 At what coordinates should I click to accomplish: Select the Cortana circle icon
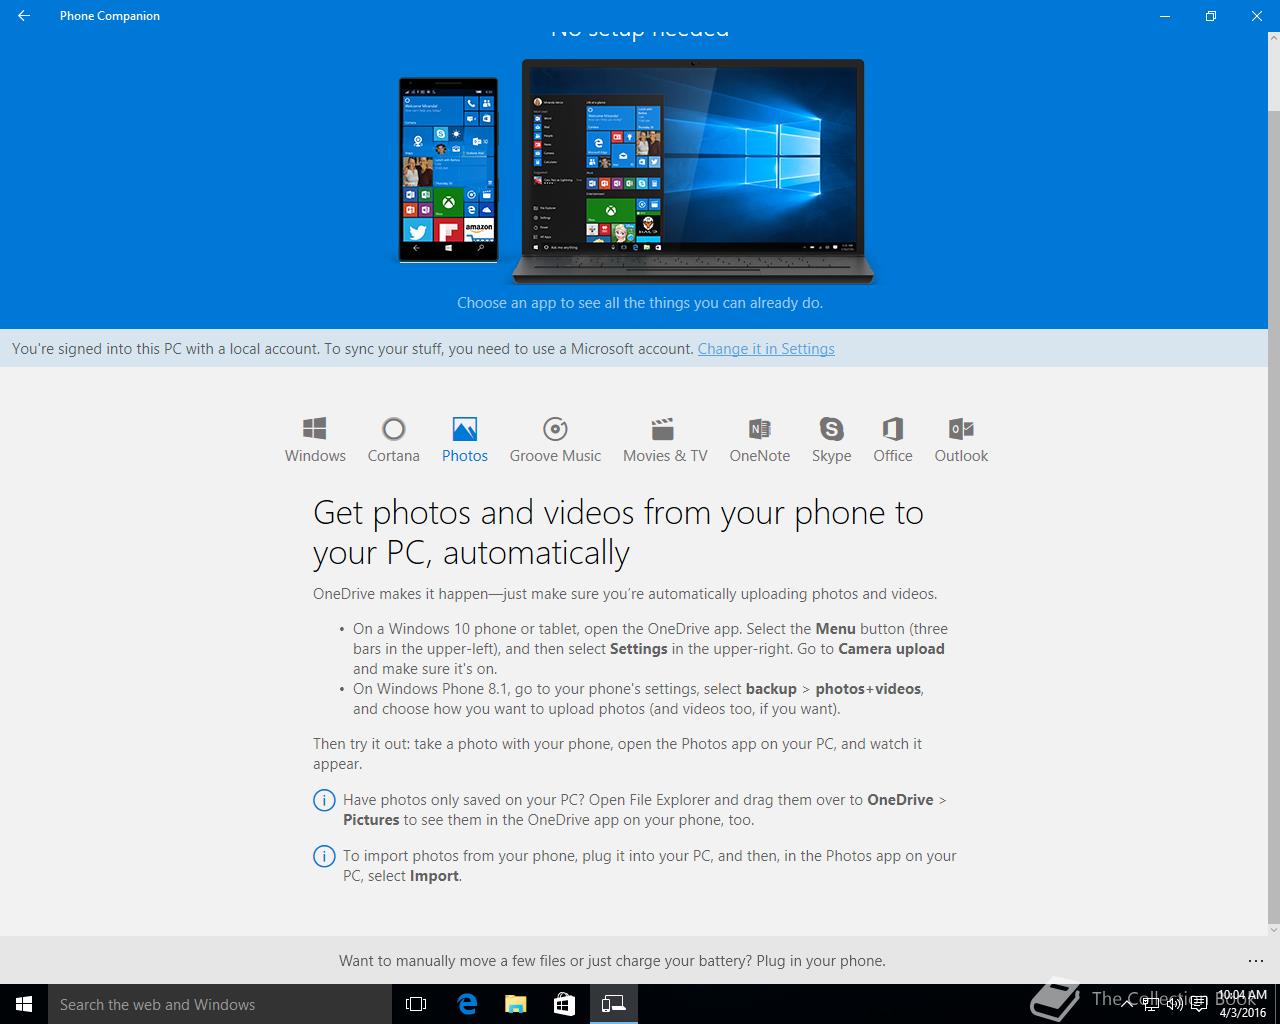tap(393, 429)
